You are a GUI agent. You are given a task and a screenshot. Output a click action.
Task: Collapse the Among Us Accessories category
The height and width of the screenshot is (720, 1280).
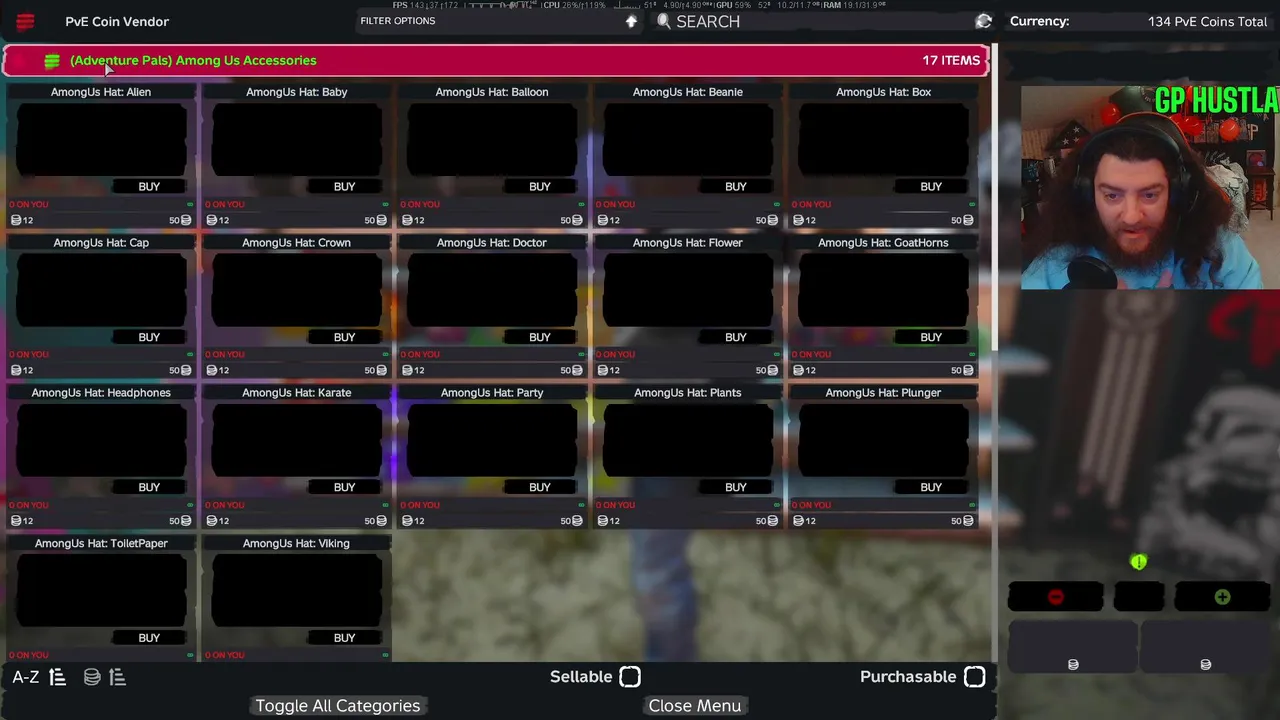click(496, 61)
